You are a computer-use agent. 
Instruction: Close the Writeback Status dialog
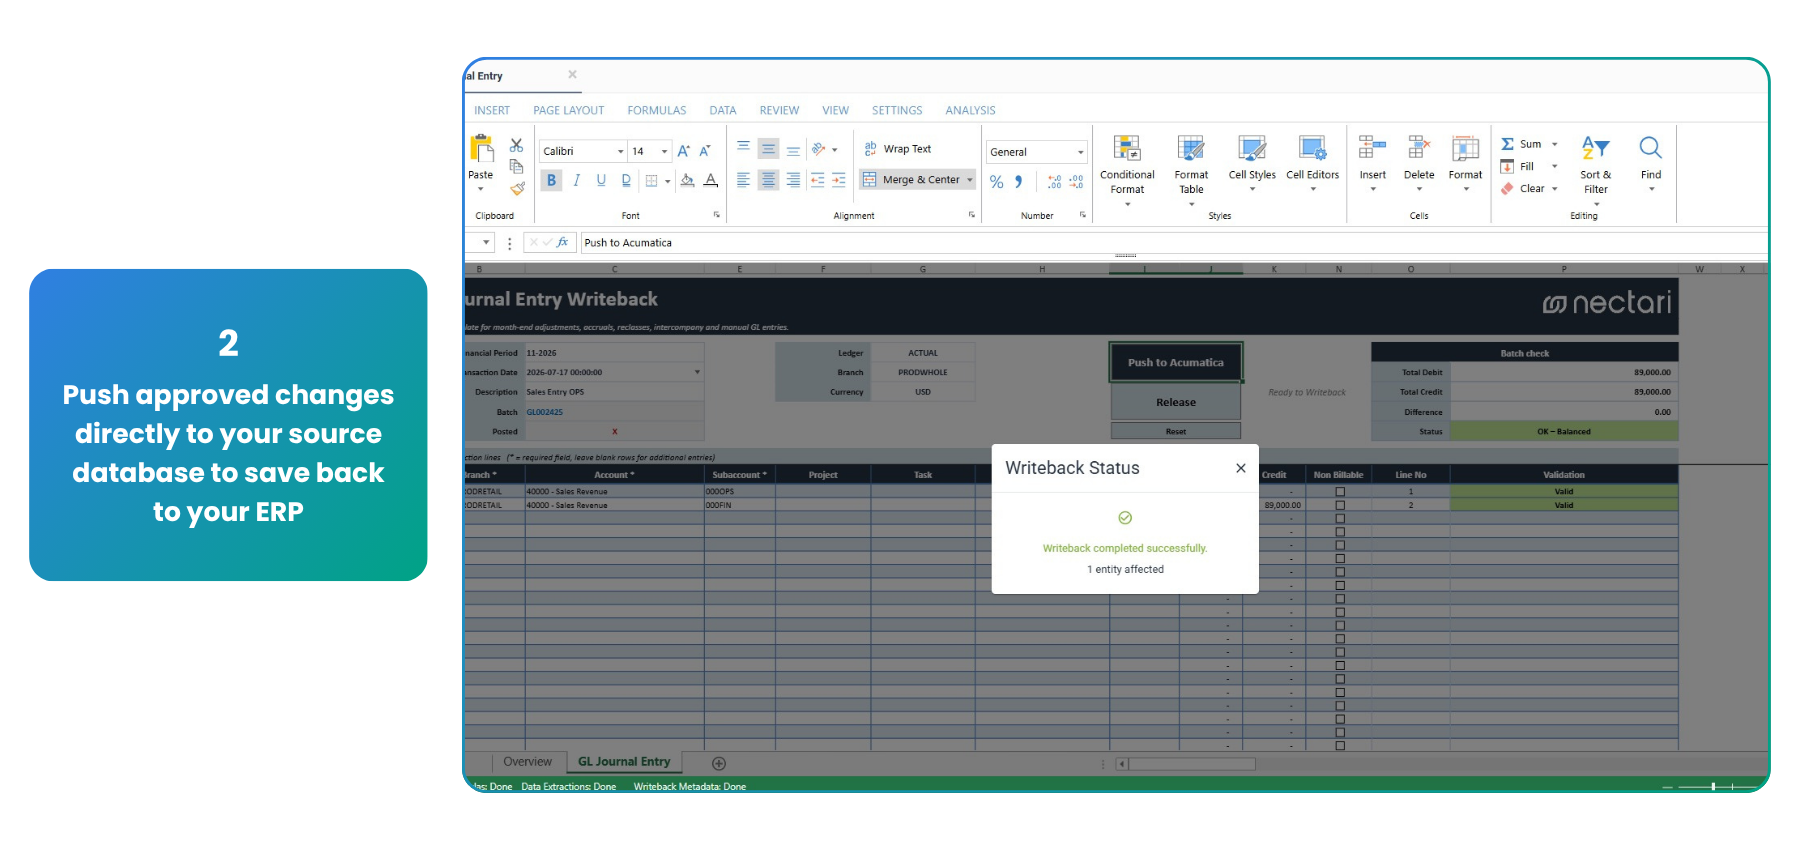pyautogui.click(x=1240, y=468)
